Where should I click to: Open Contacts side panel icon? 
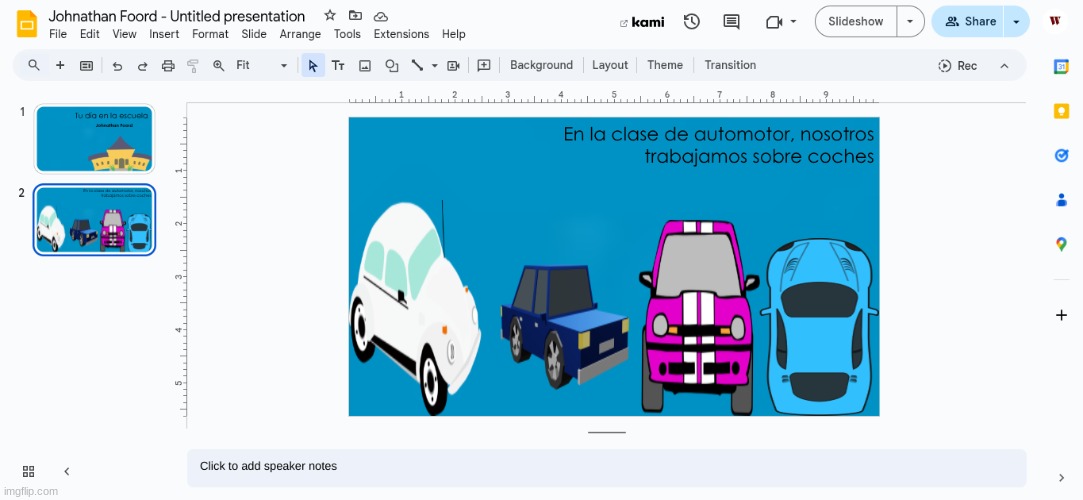click(x=1061, y=200)
